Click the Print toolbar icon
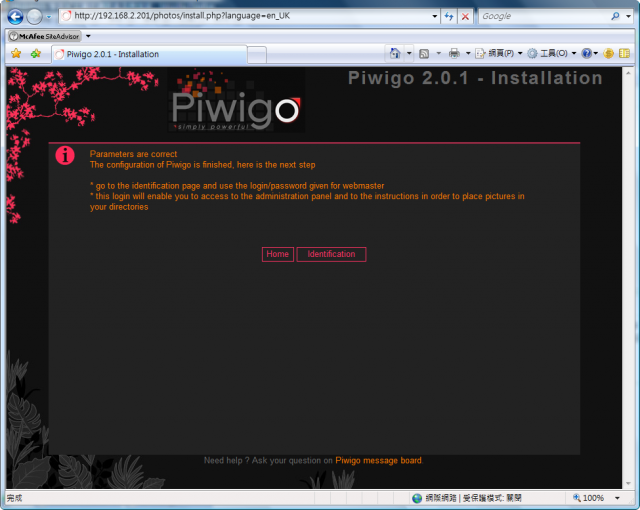This screenshot has width=640, height=510. click(454, 53)
